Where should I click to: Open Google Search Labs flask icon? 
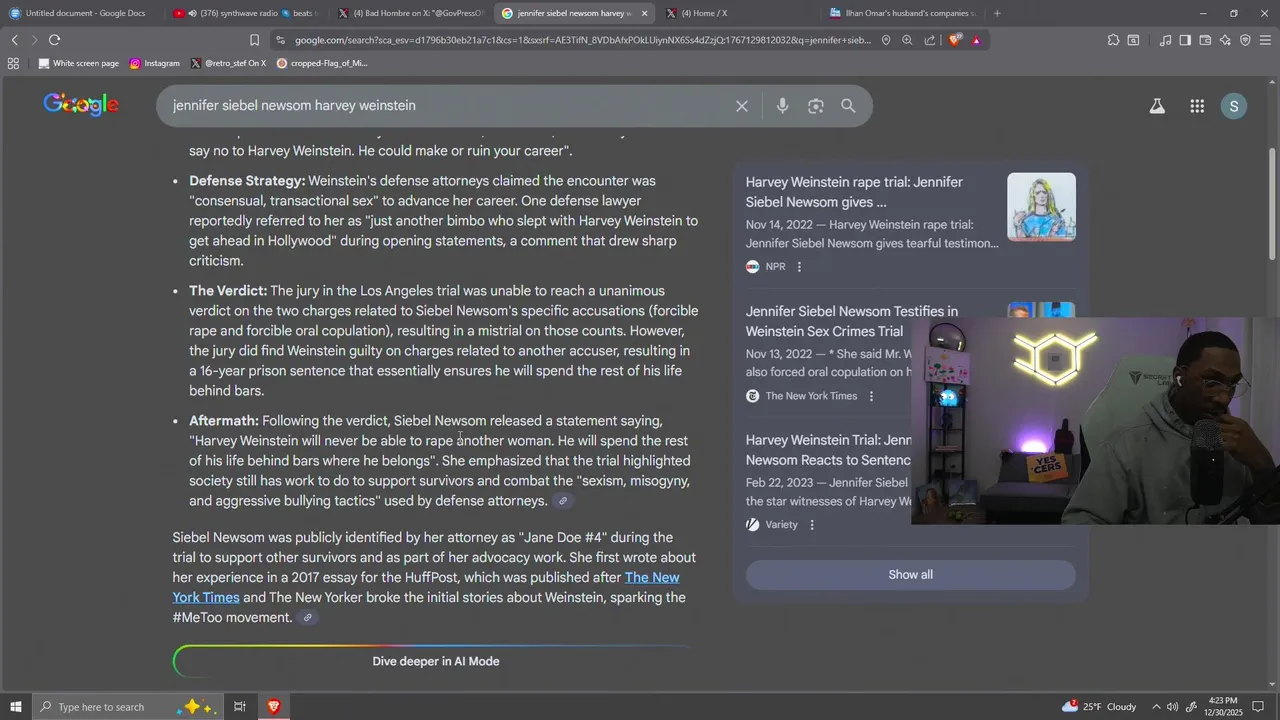coord(1157,106)
